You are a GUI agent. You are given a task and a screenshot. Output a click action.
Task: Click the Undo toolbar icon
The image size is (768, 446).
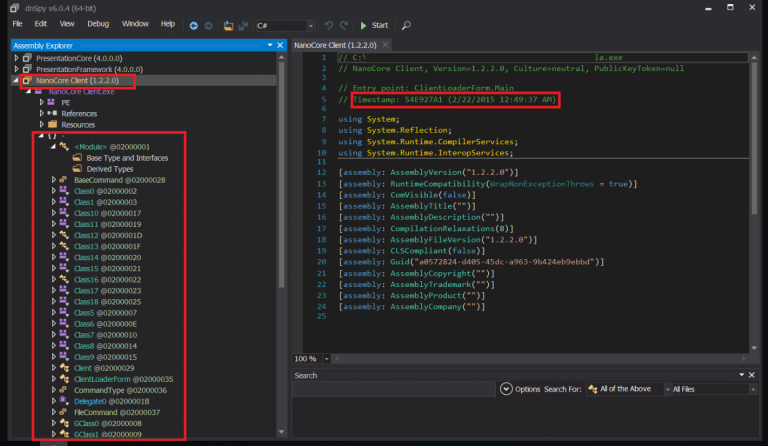point(329,25)
